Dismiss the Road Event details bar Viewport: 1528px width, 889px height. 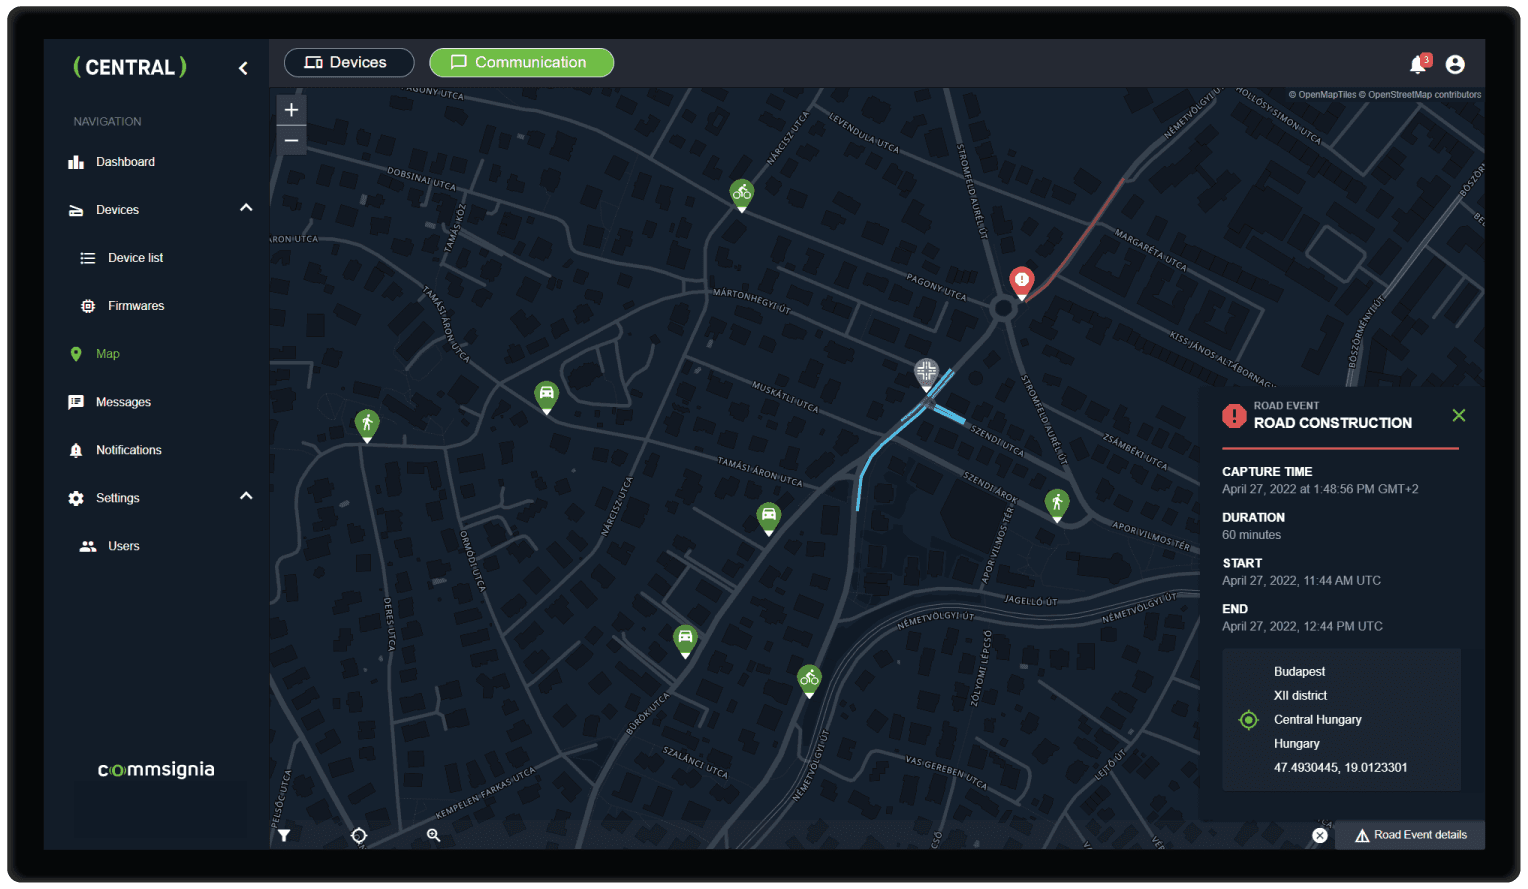coord(1320,835)
